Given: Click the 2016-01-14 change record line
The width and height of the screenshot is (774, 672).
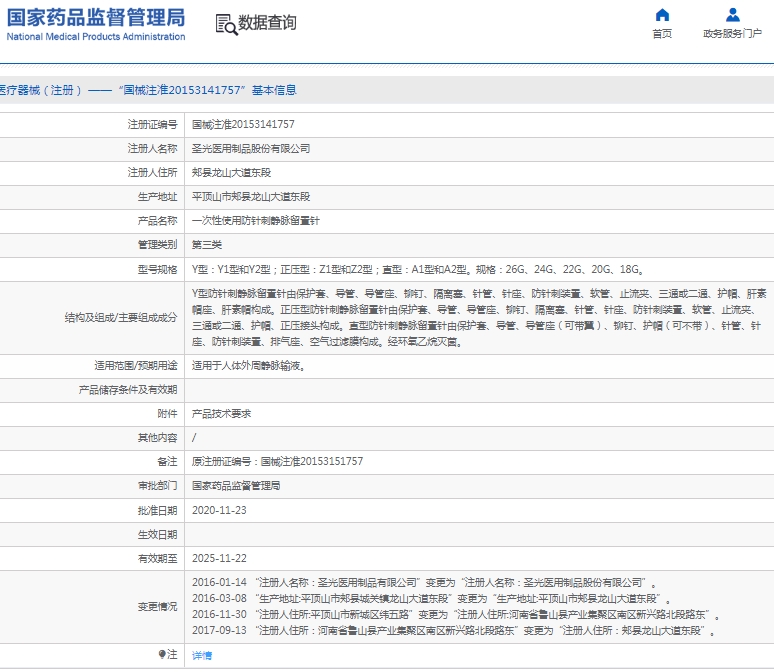Looking at the screenshot, I should [x=424, y=583].
